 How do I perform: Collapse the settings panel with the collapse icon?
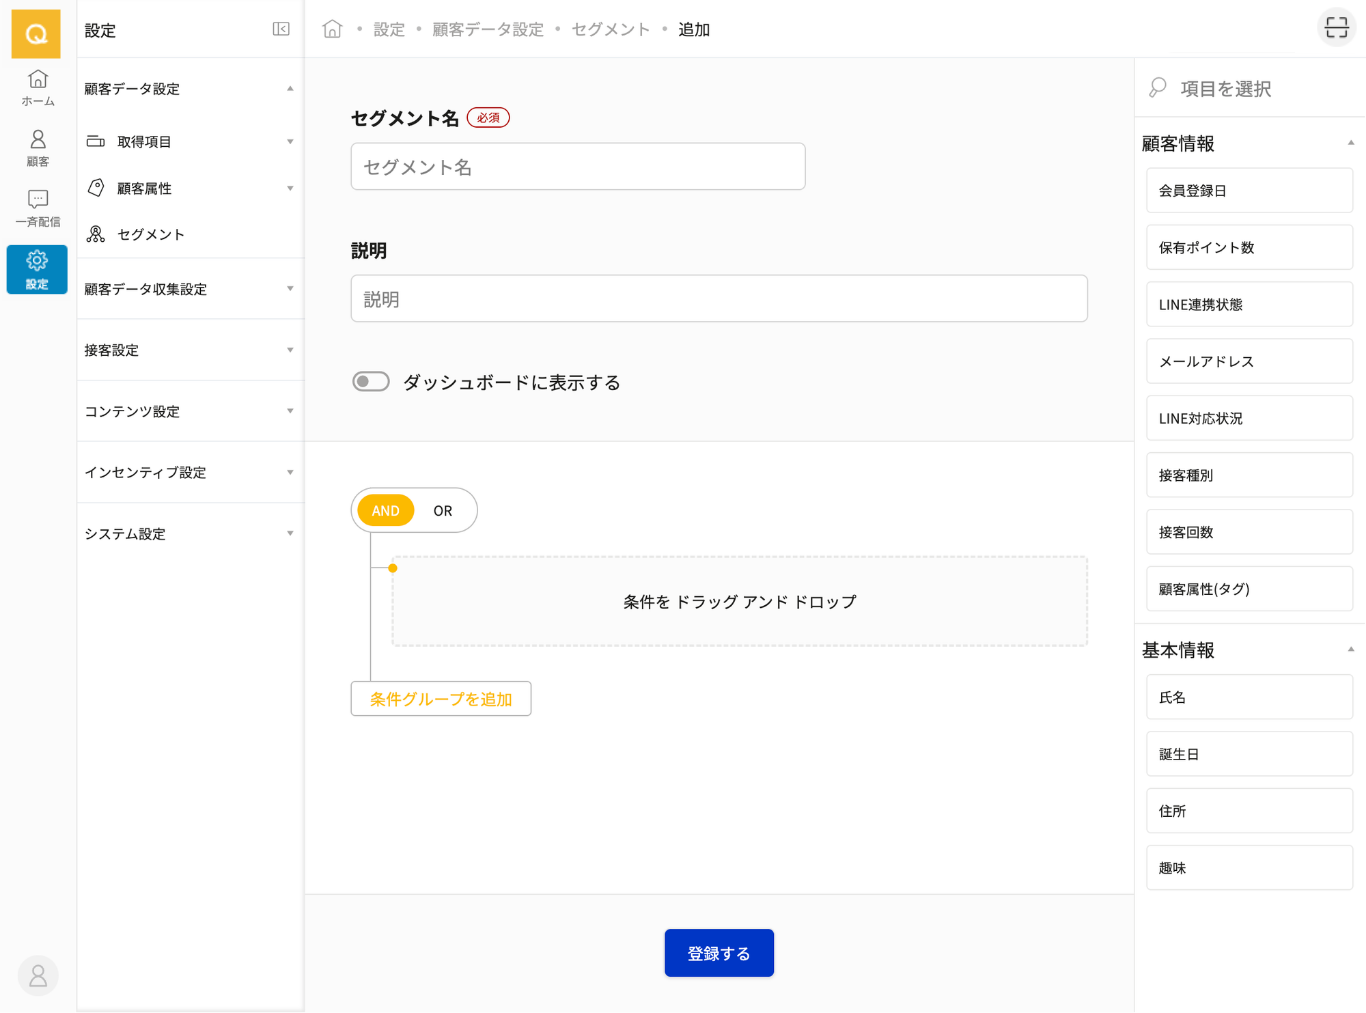click(281, 29)
